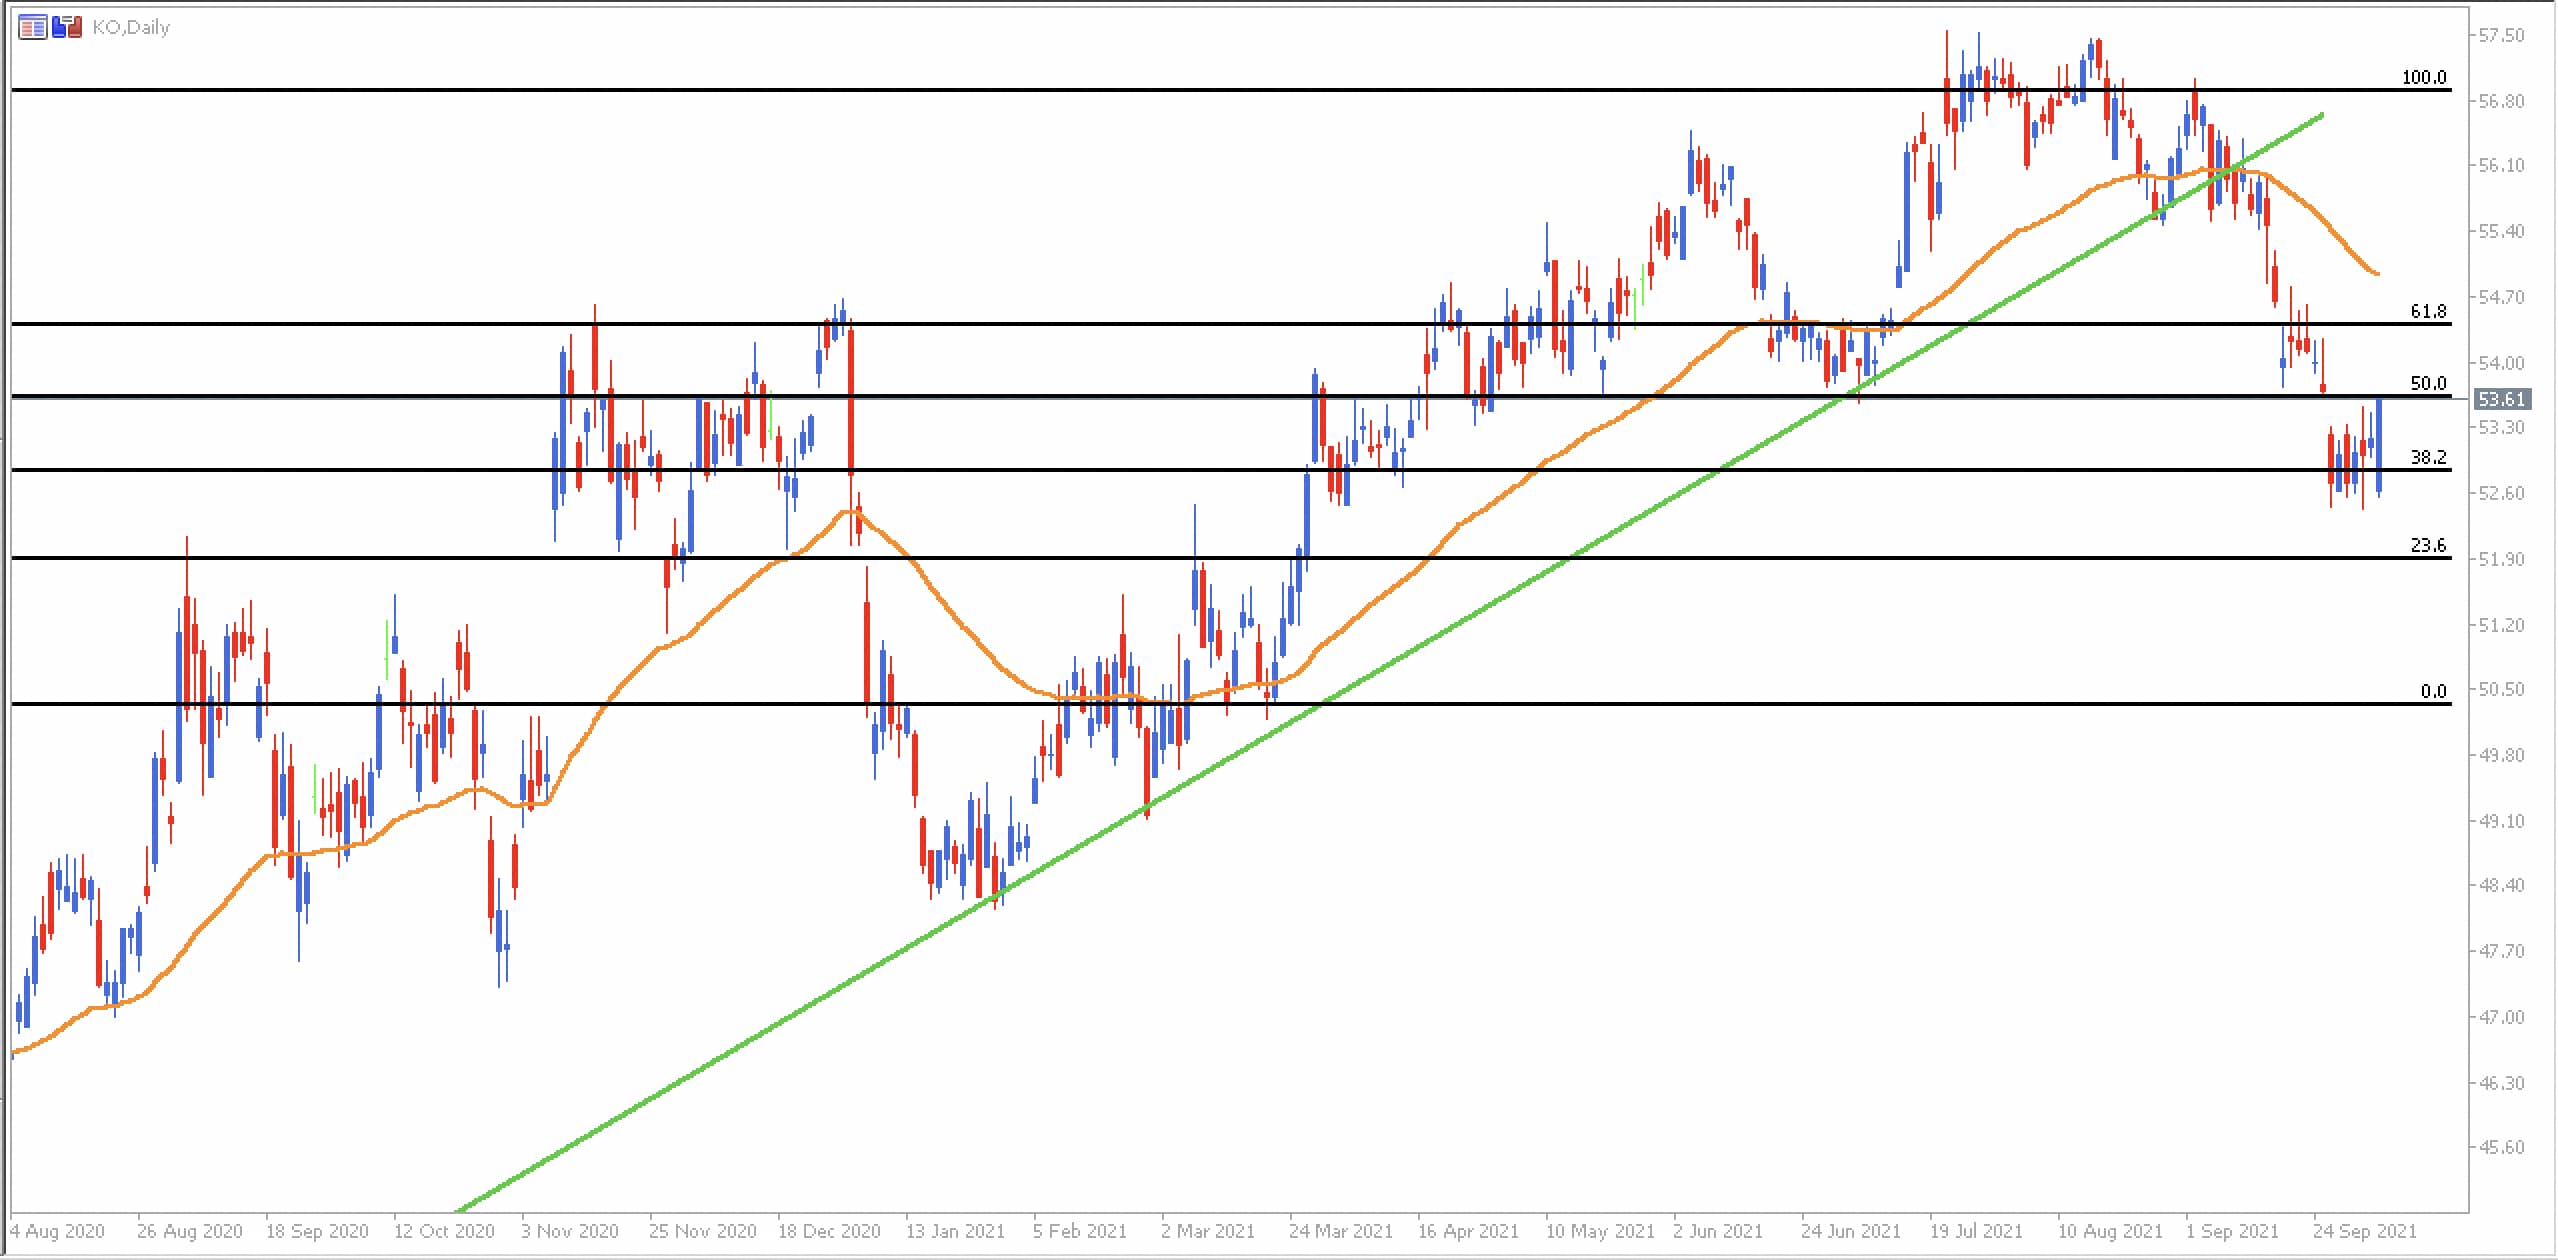Select the 50.0 Fibonacci level label

point(2428,383)
